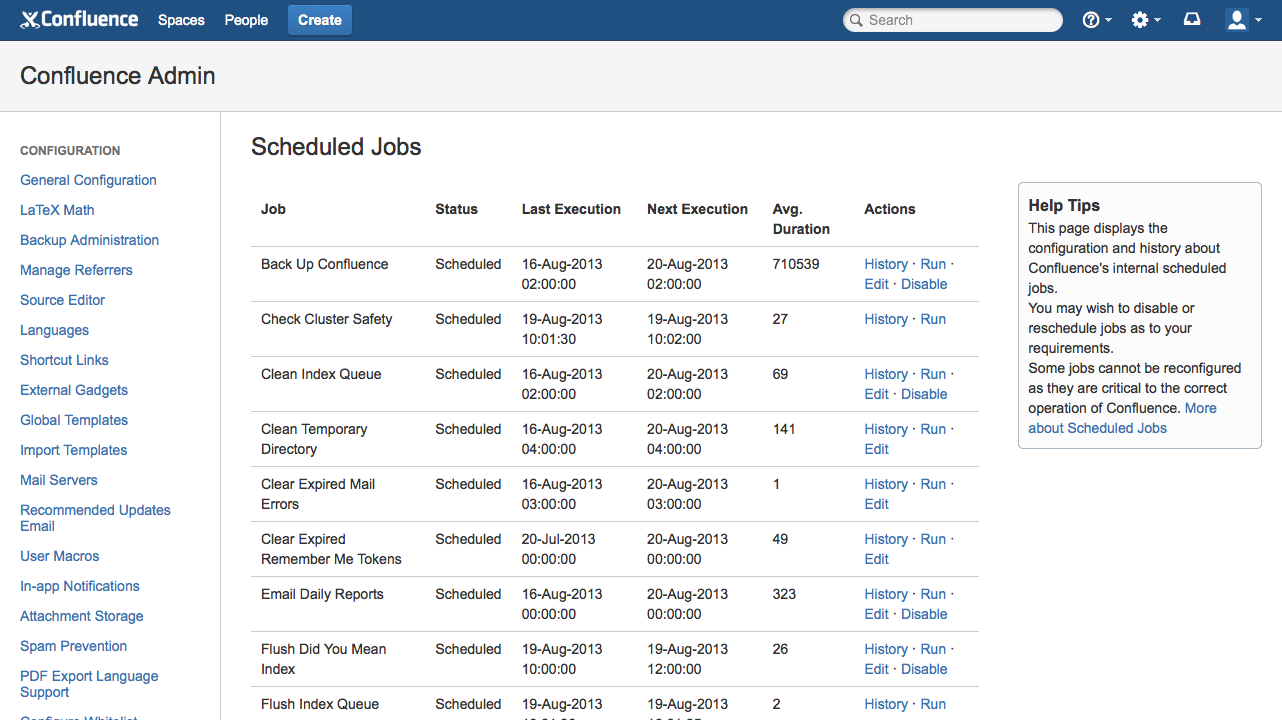This screenshot has height=720, width=1282.
Task: Disable the Clean Index Queue job
Action: pos(924,394)
